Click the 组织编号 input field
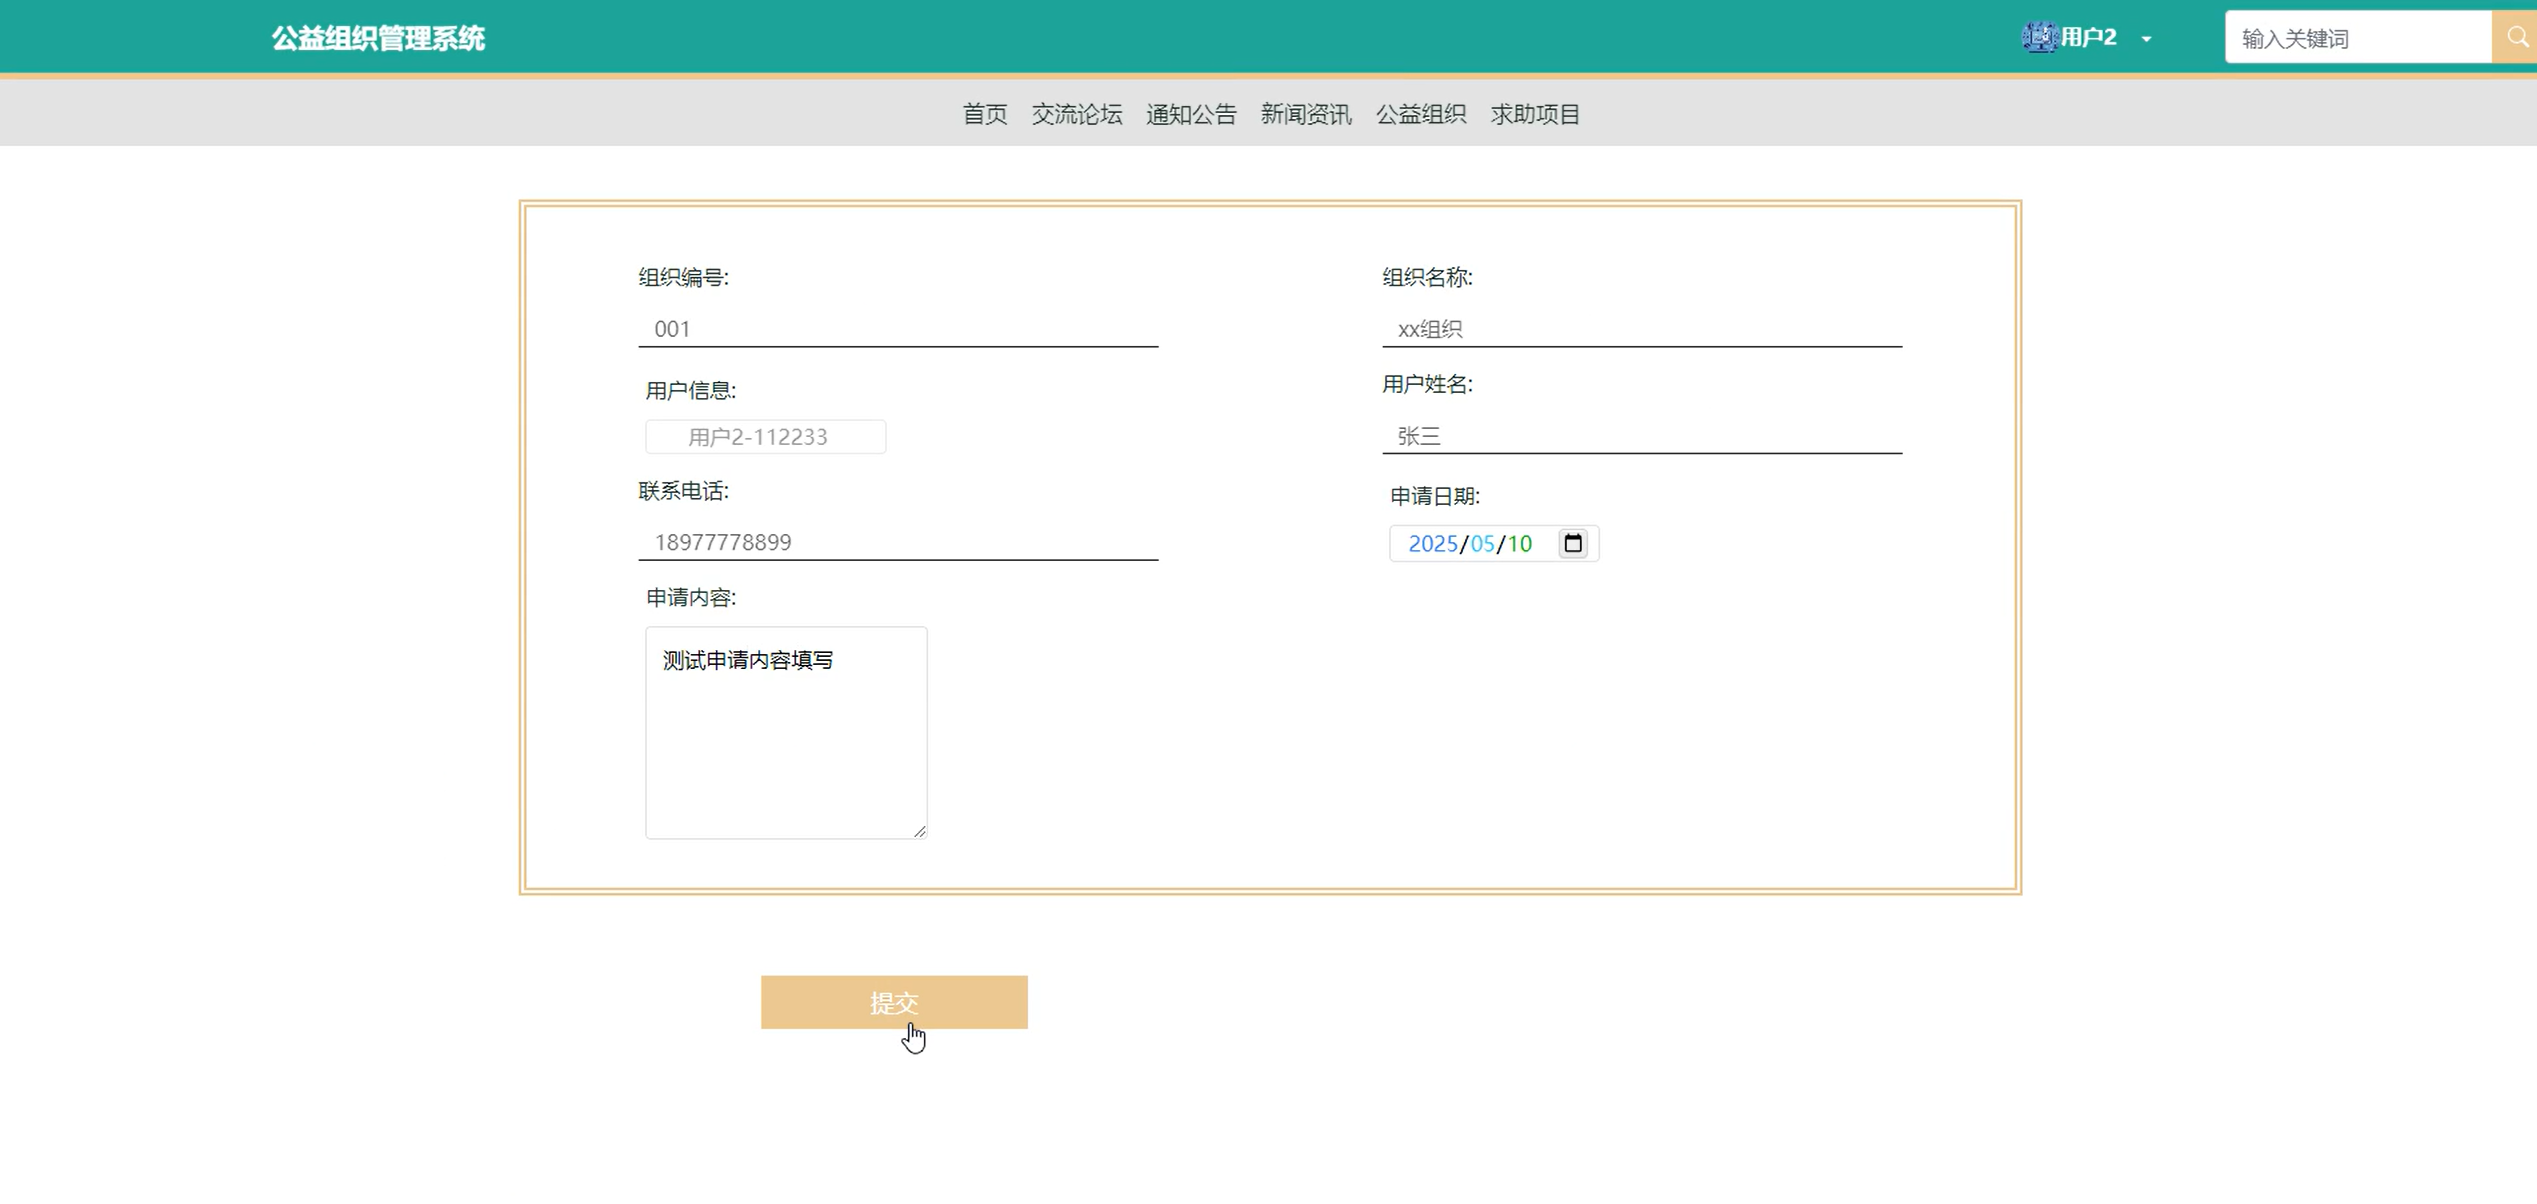2537x1204 pixels. coord(897,329)
